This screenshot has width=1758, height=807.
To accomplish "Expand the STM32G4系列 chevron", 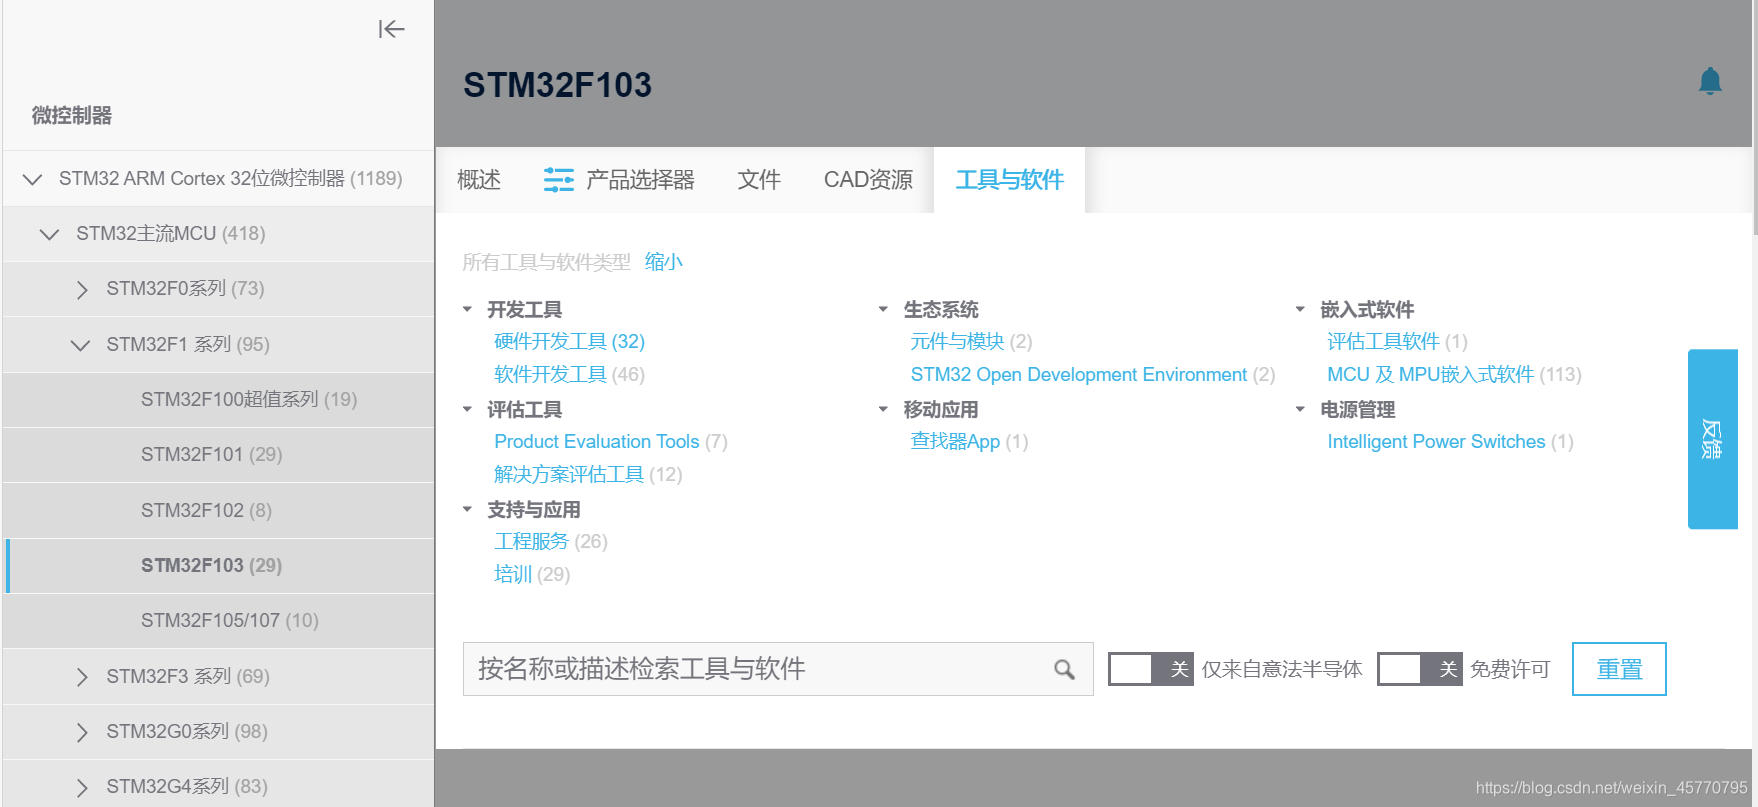I will pos(82,787).
